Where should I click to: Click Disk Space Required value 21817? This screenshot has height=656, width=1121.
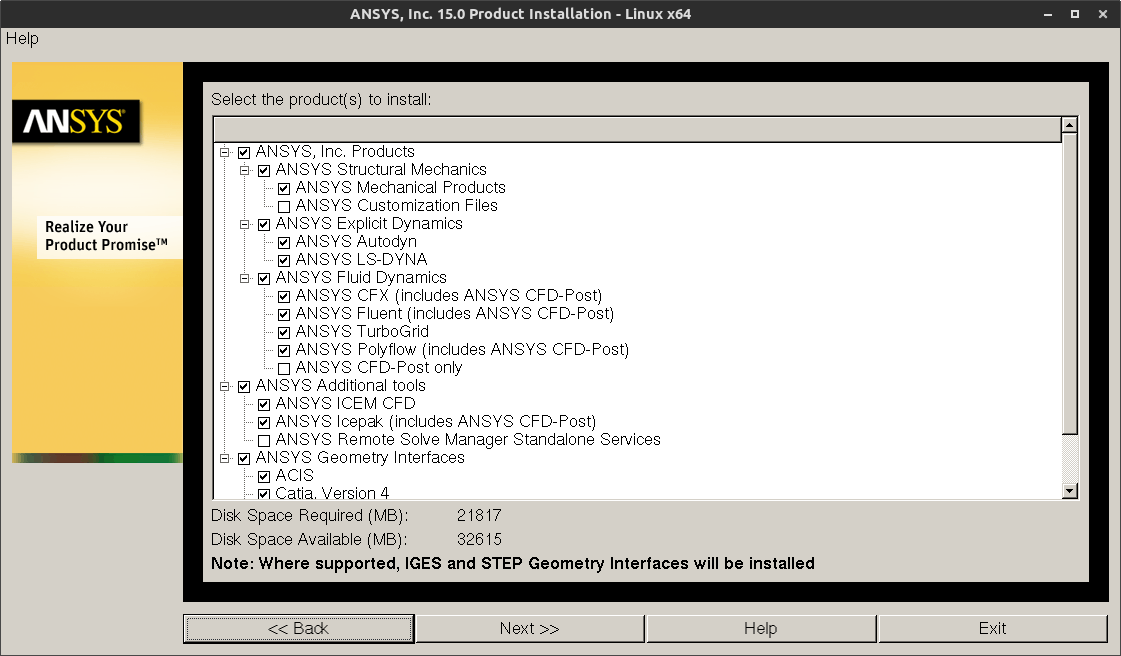coord(479,515)
